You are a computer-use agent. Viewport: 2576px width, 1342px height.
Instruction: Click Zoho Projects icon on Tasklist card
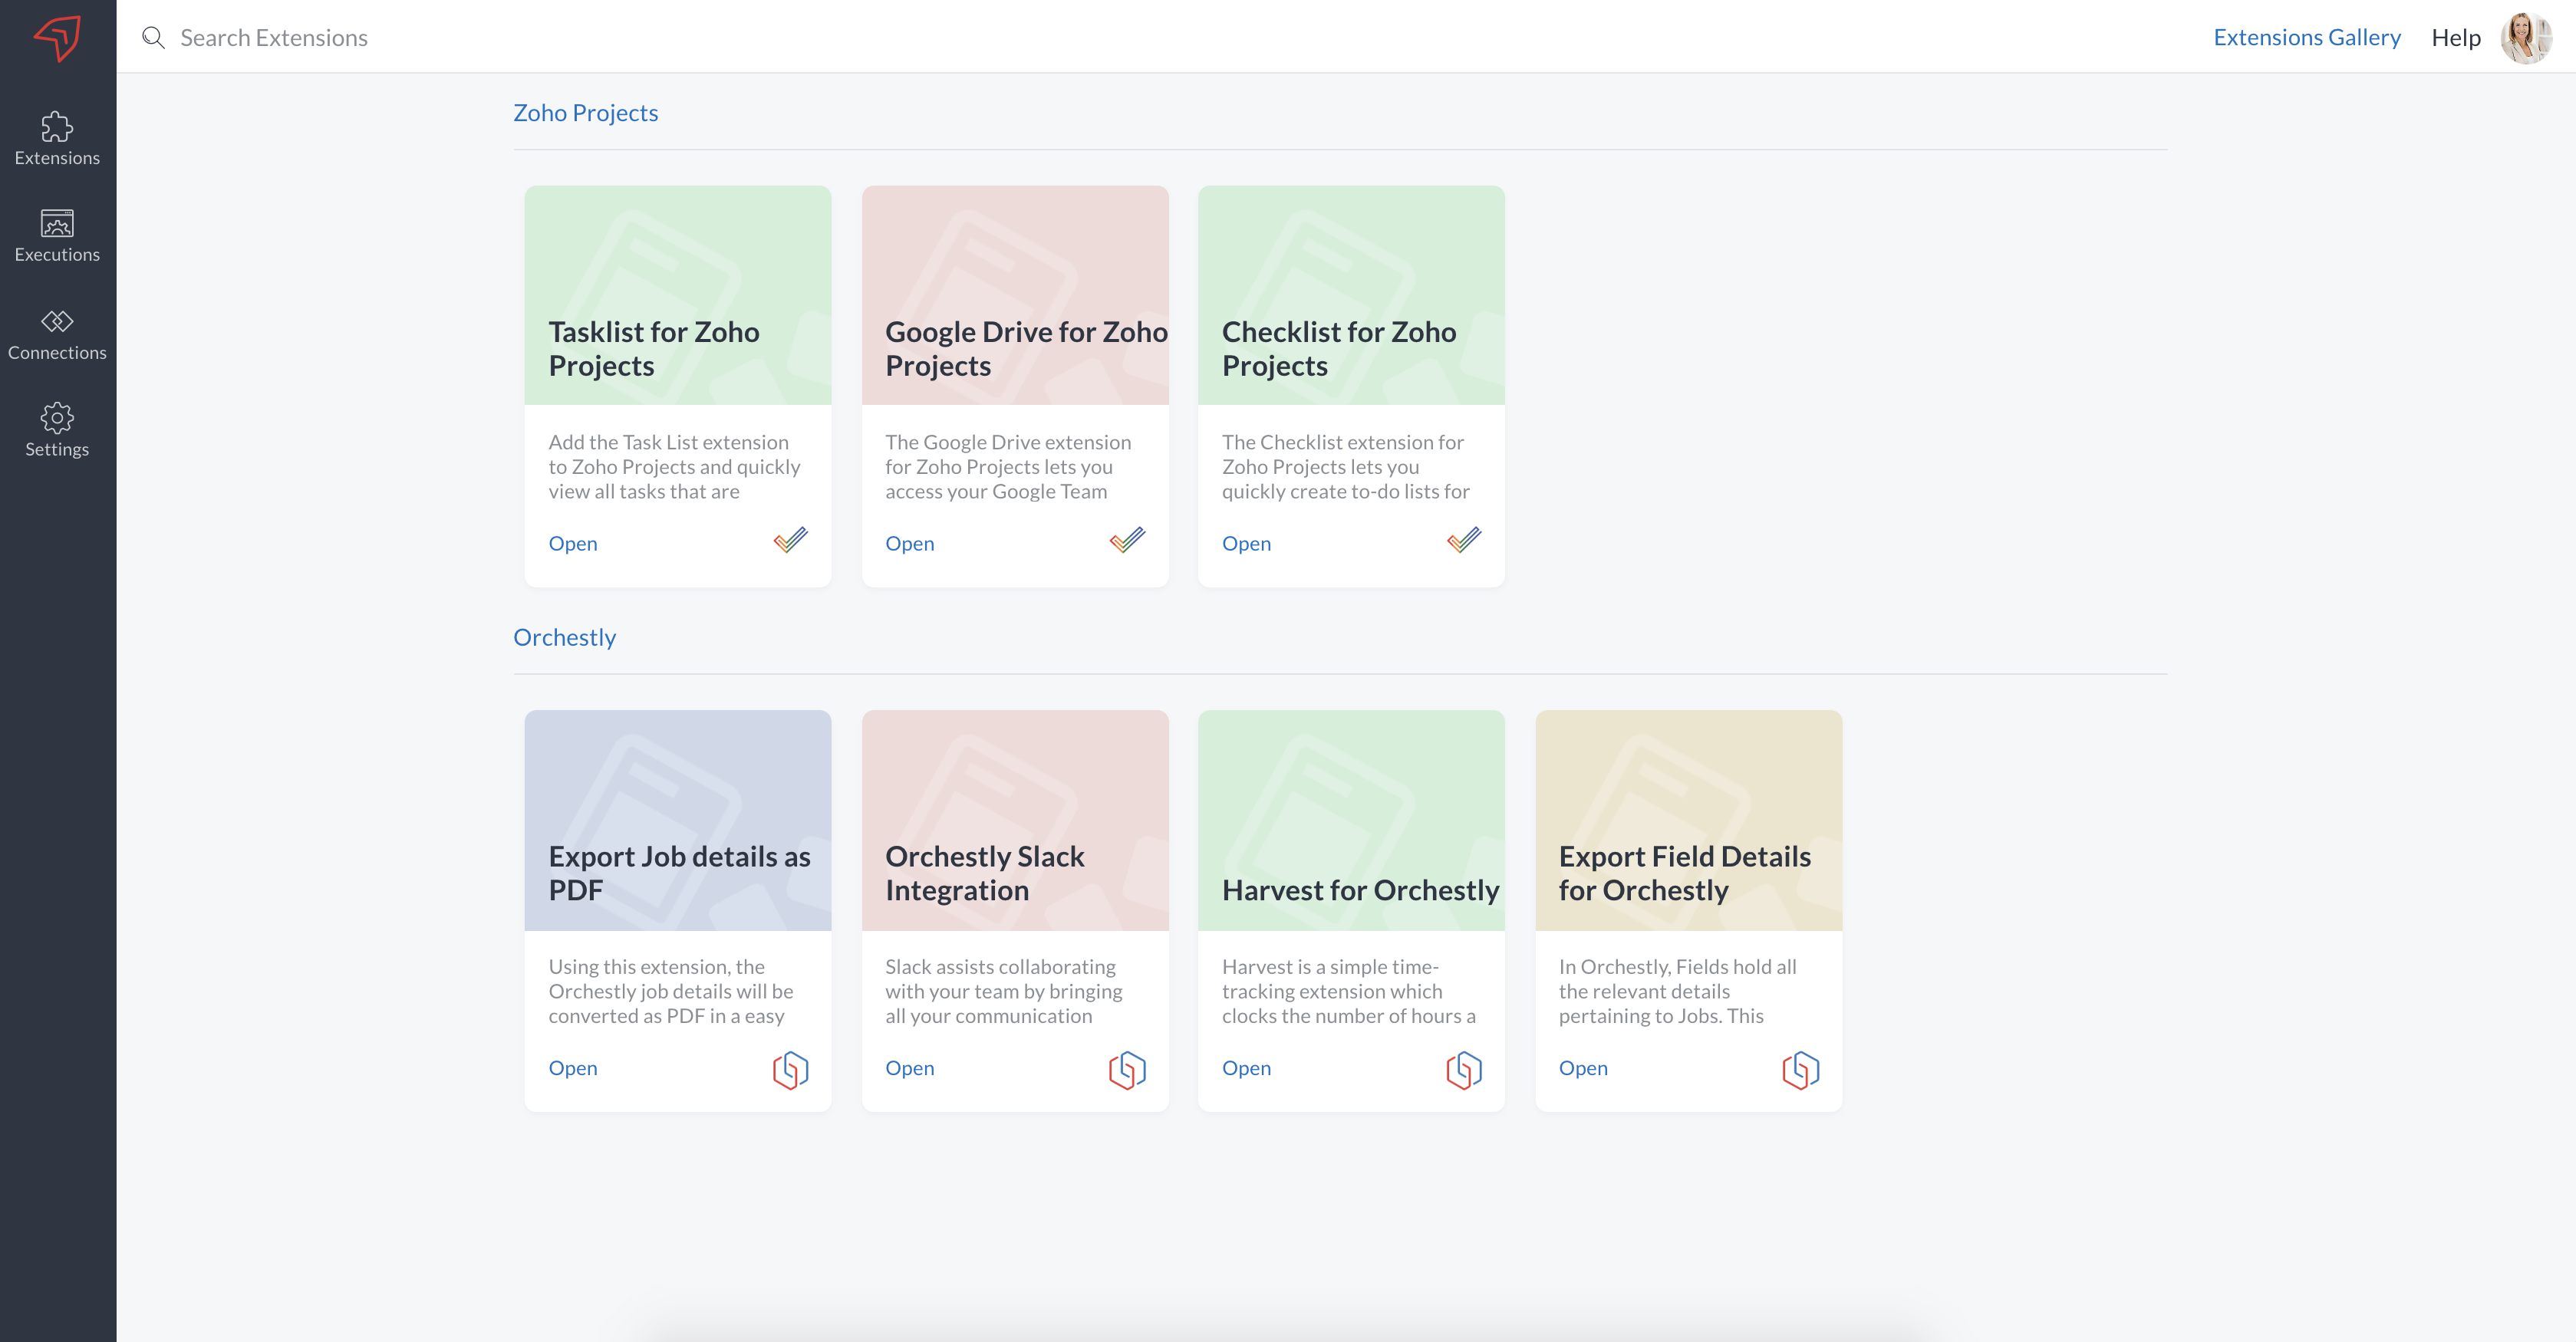(x=790, y=541)
